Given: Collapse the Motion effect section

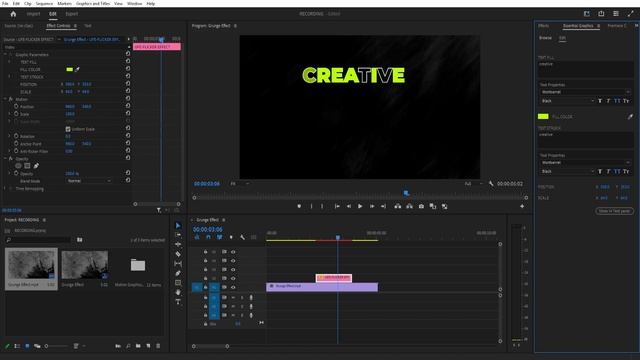Looking at the screenshot, I should 6,99.
